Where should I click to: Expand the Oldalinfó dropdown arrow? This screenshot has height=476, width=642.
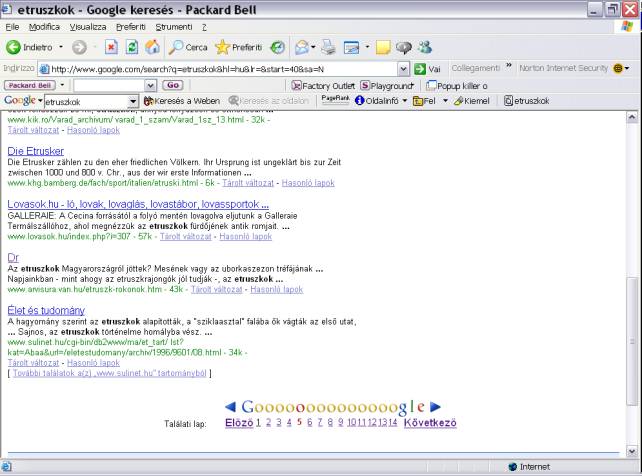click(405, 101)
